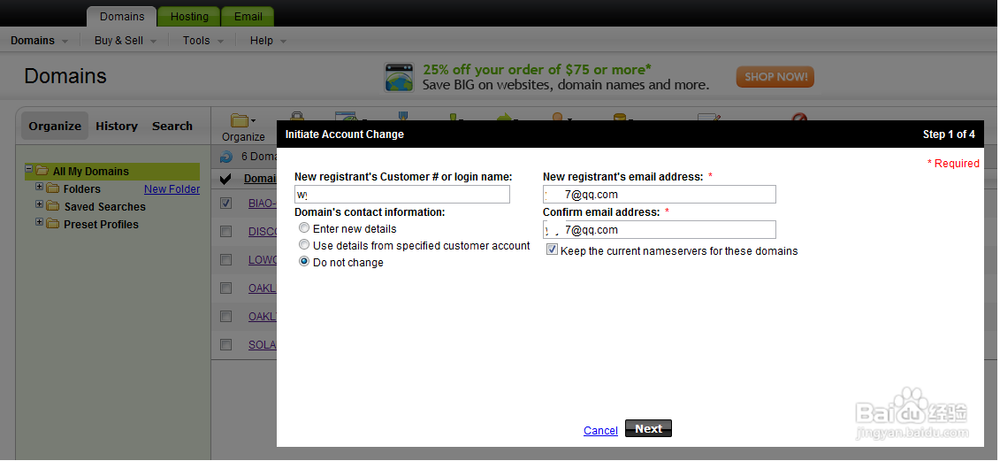Open the BIAO domain link
The width and height of the screenshot is (1000, 461).
pyautogui.click(x=262, y=203)
